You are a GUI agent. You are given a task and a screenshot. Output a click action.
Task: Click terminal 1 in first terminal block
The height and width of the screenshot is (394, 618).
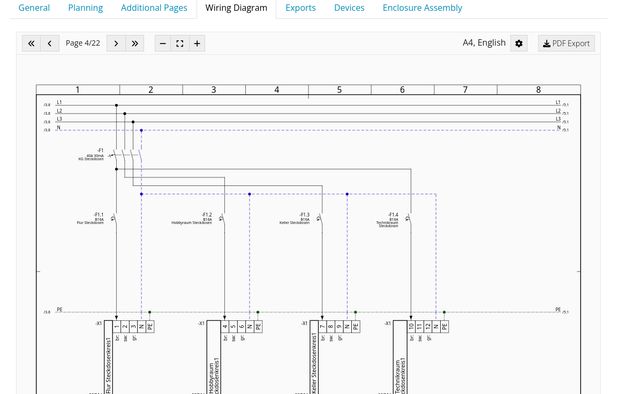click(117, 326)
